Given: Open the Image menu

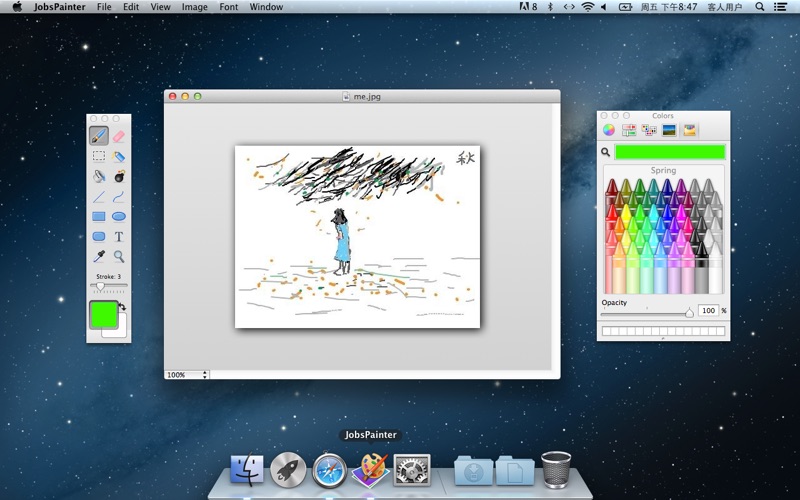Looking at the screenshot, I should pos(194,7).
